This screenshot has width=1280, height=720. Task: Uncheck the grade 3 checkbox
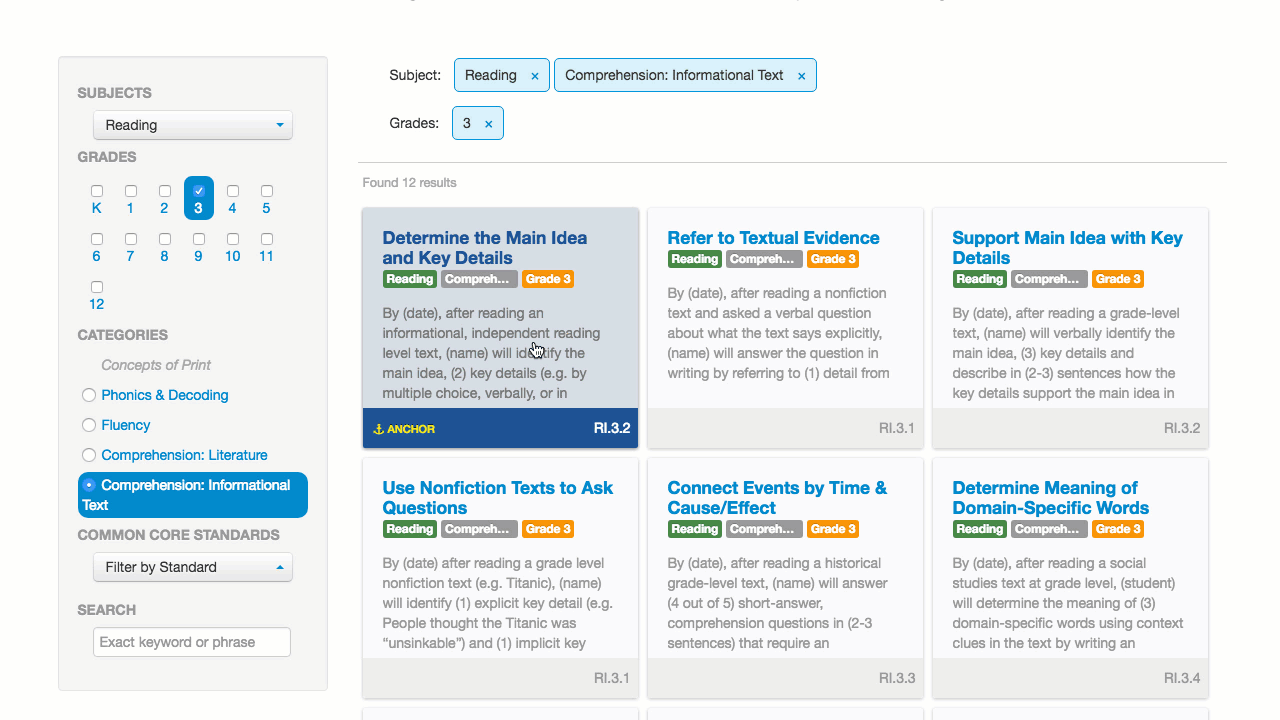click(x=199, y=191)
